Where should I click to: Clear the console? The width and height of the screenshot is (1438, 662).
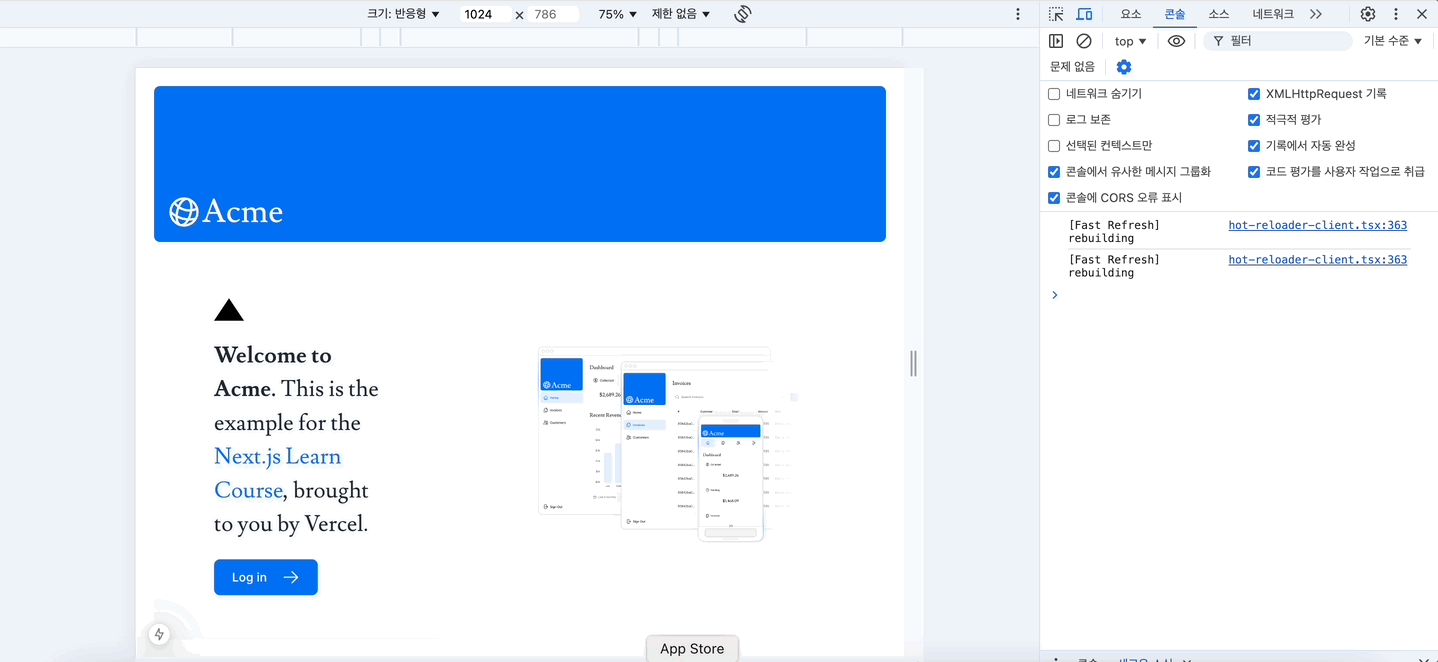click(x=1084, y=41)
